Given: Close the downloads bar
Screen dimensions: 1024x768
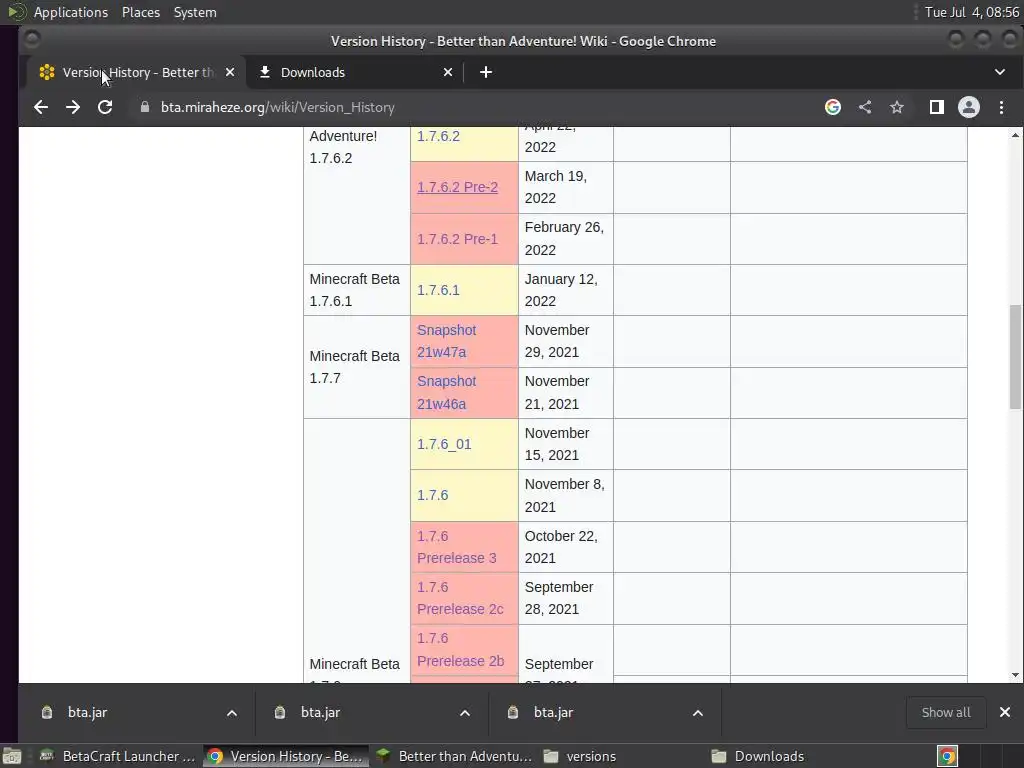Looking at the screenshot, I should click(1004, 712).
